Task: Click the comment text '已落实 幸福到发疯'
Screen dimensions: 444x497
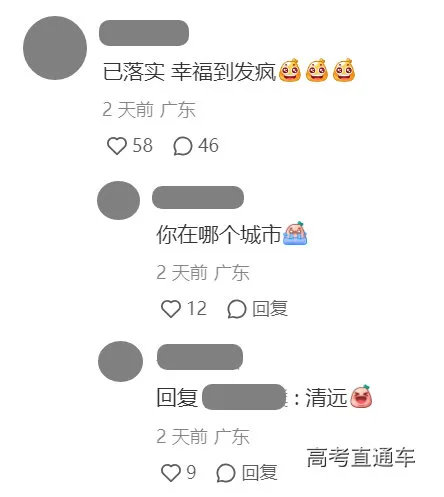Action: (189, 72)
